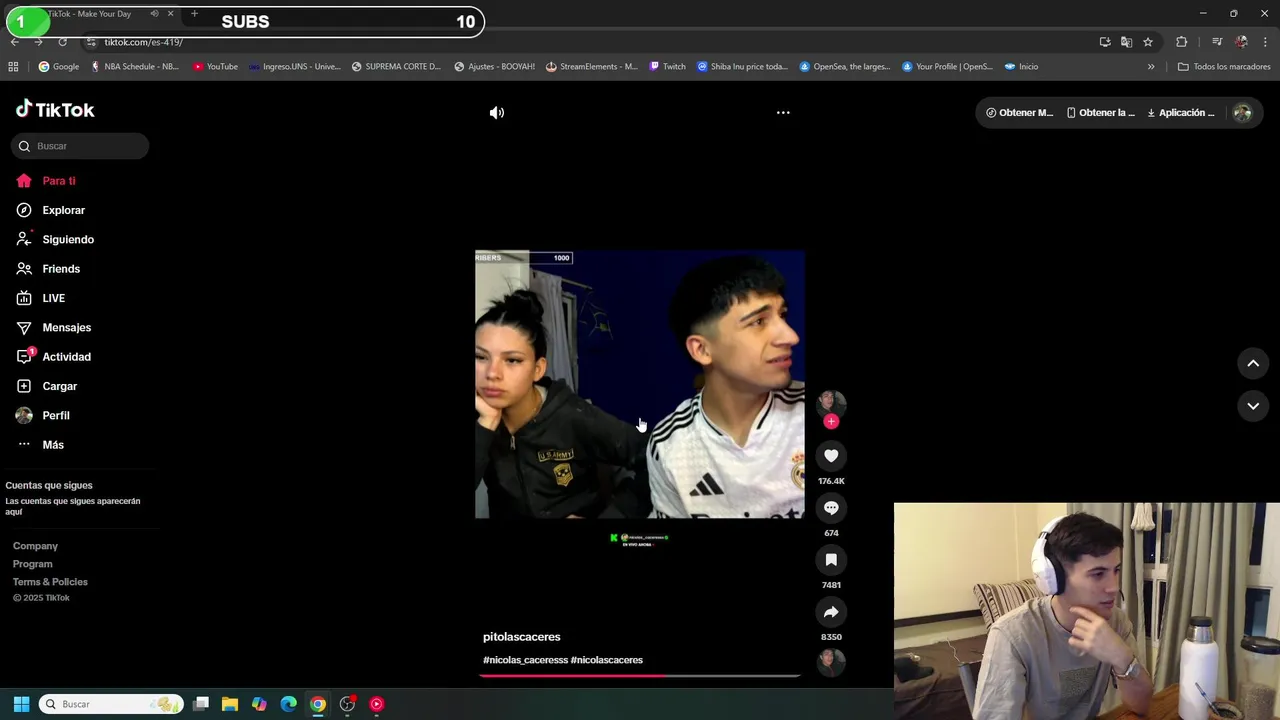
Task: Open the #nicolas_caceresss hashtag
Action: [x=525, y=660]
